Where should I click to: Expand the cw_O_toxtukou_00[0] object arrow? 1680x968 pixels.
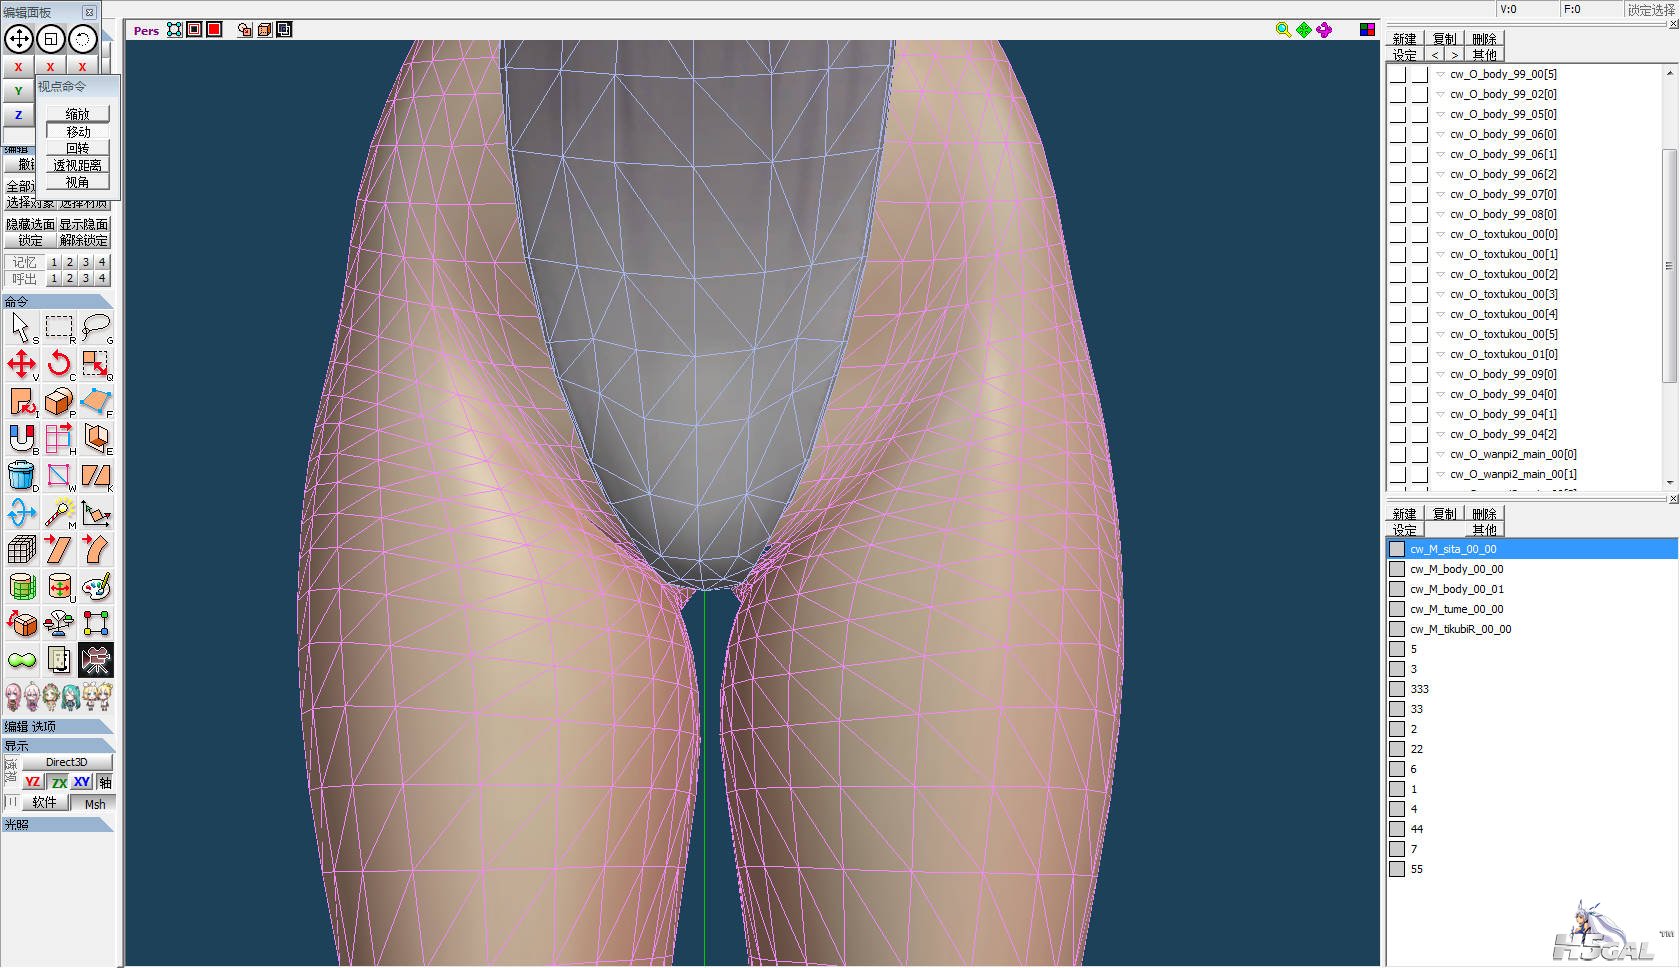click(1440, 234)
